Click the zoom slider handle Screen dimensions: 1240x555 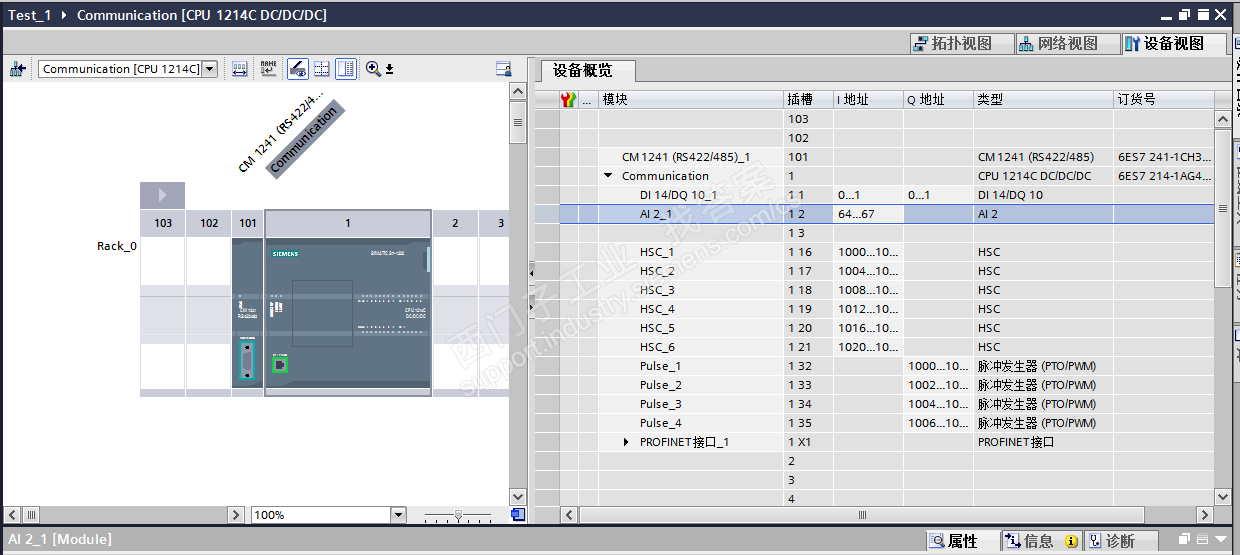(458, 515)
